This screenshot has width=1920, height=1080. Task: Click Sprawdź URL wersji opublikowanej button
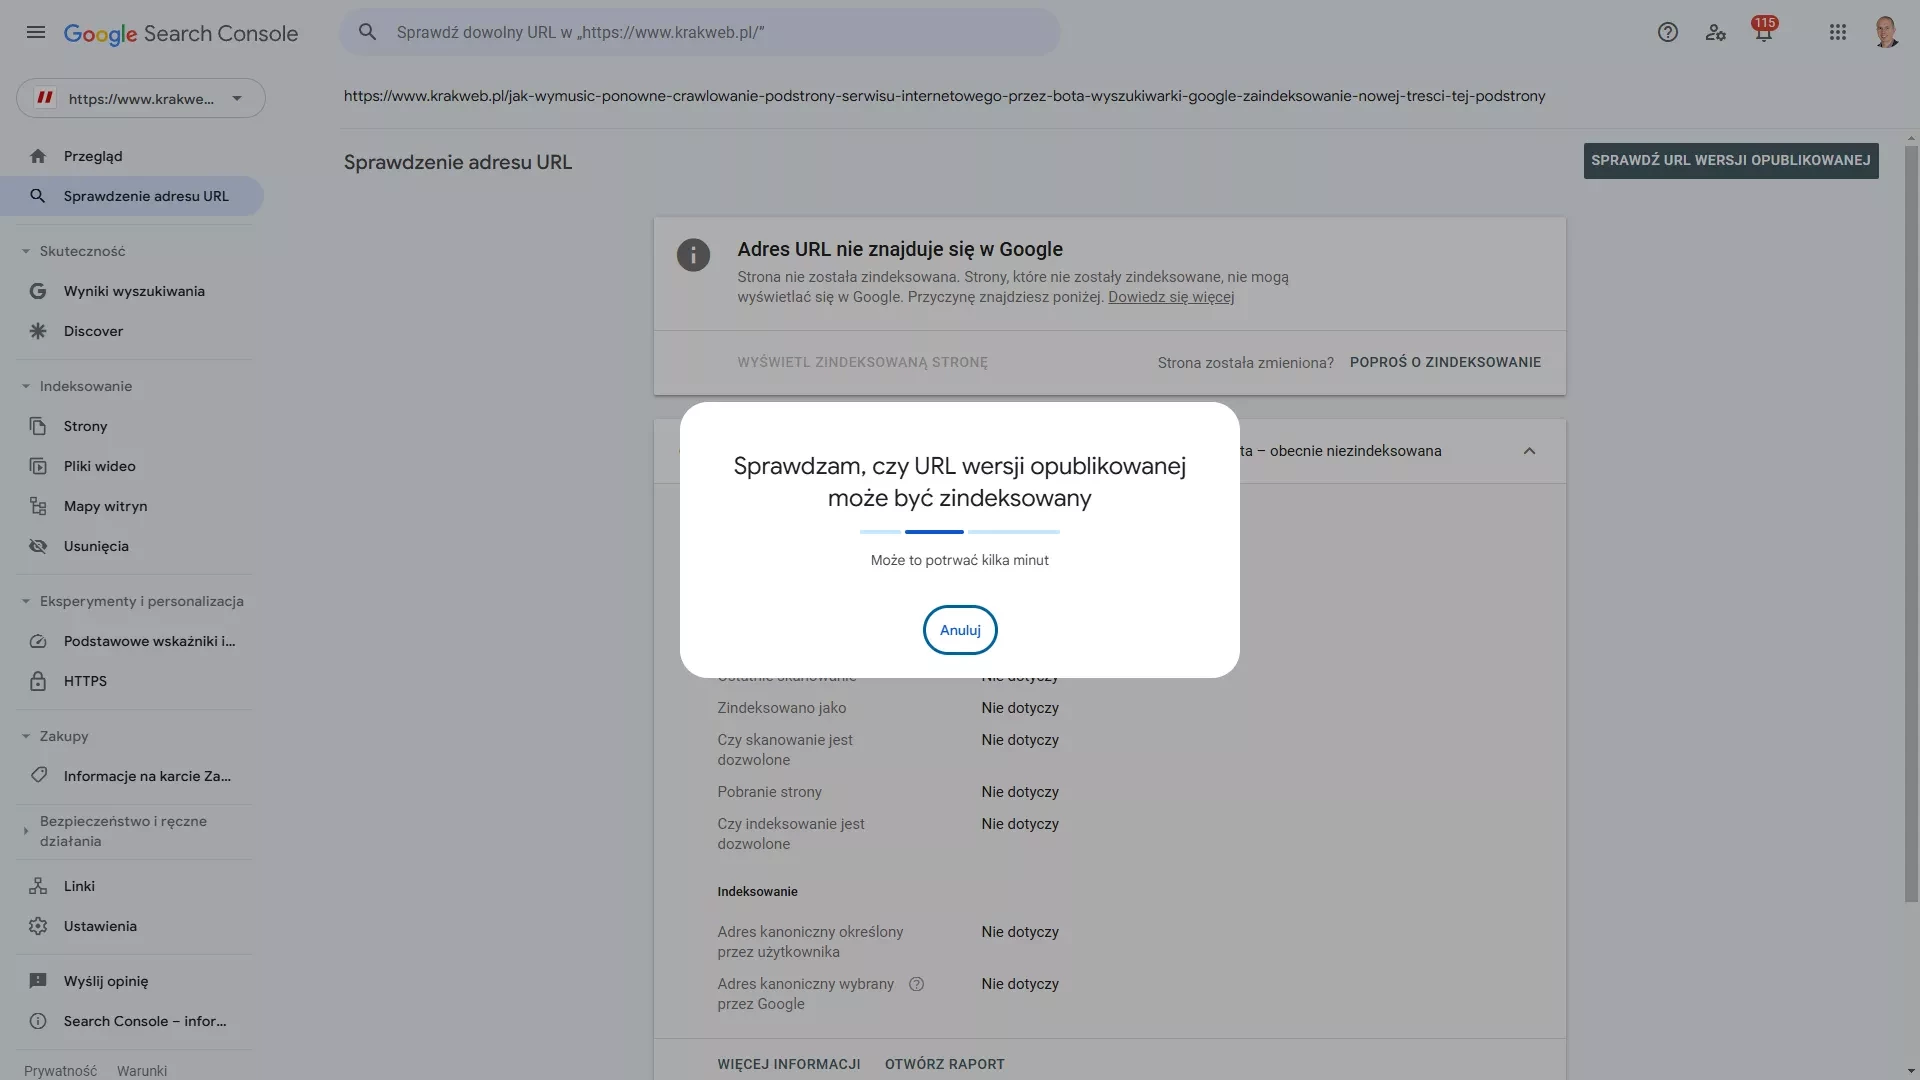pyautogui.click(x=1731, y=161)
